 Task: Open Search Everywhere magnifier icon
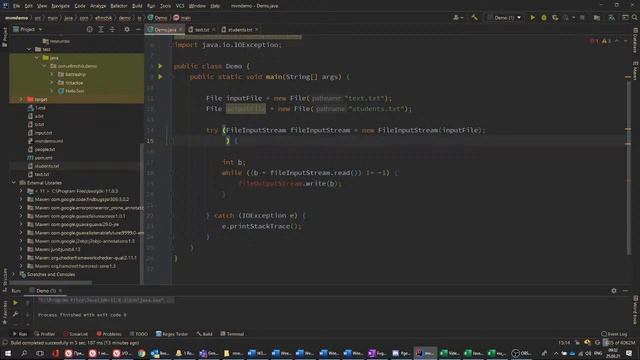634,18
